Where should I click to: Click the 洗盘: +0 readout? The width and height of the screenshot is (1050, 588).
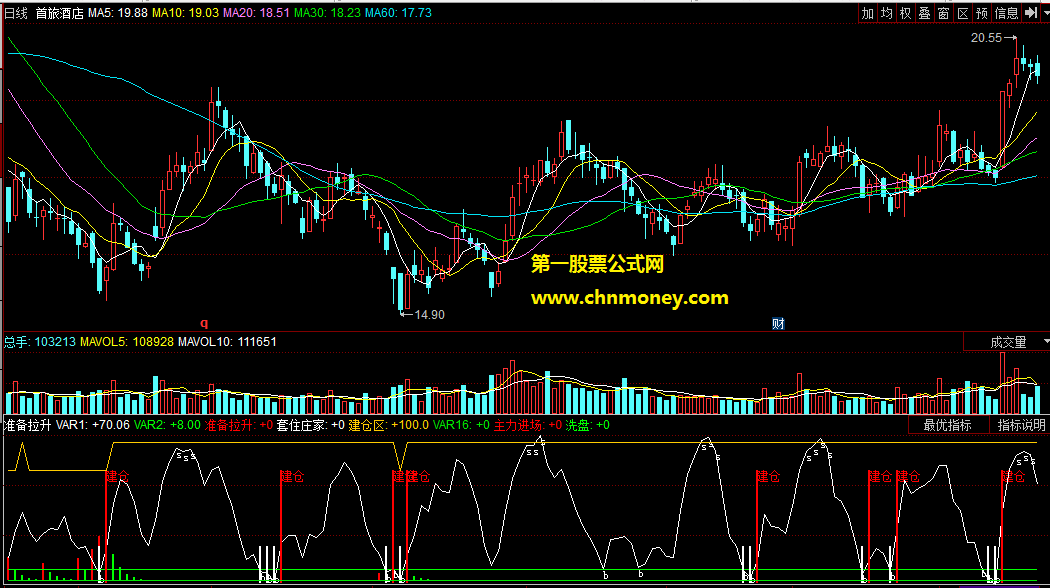tap(588, 425)
